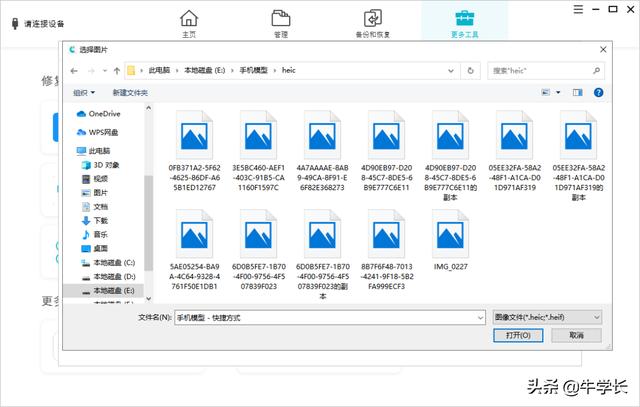Click the navigation pane scroll up arrow

click(149, 108)
